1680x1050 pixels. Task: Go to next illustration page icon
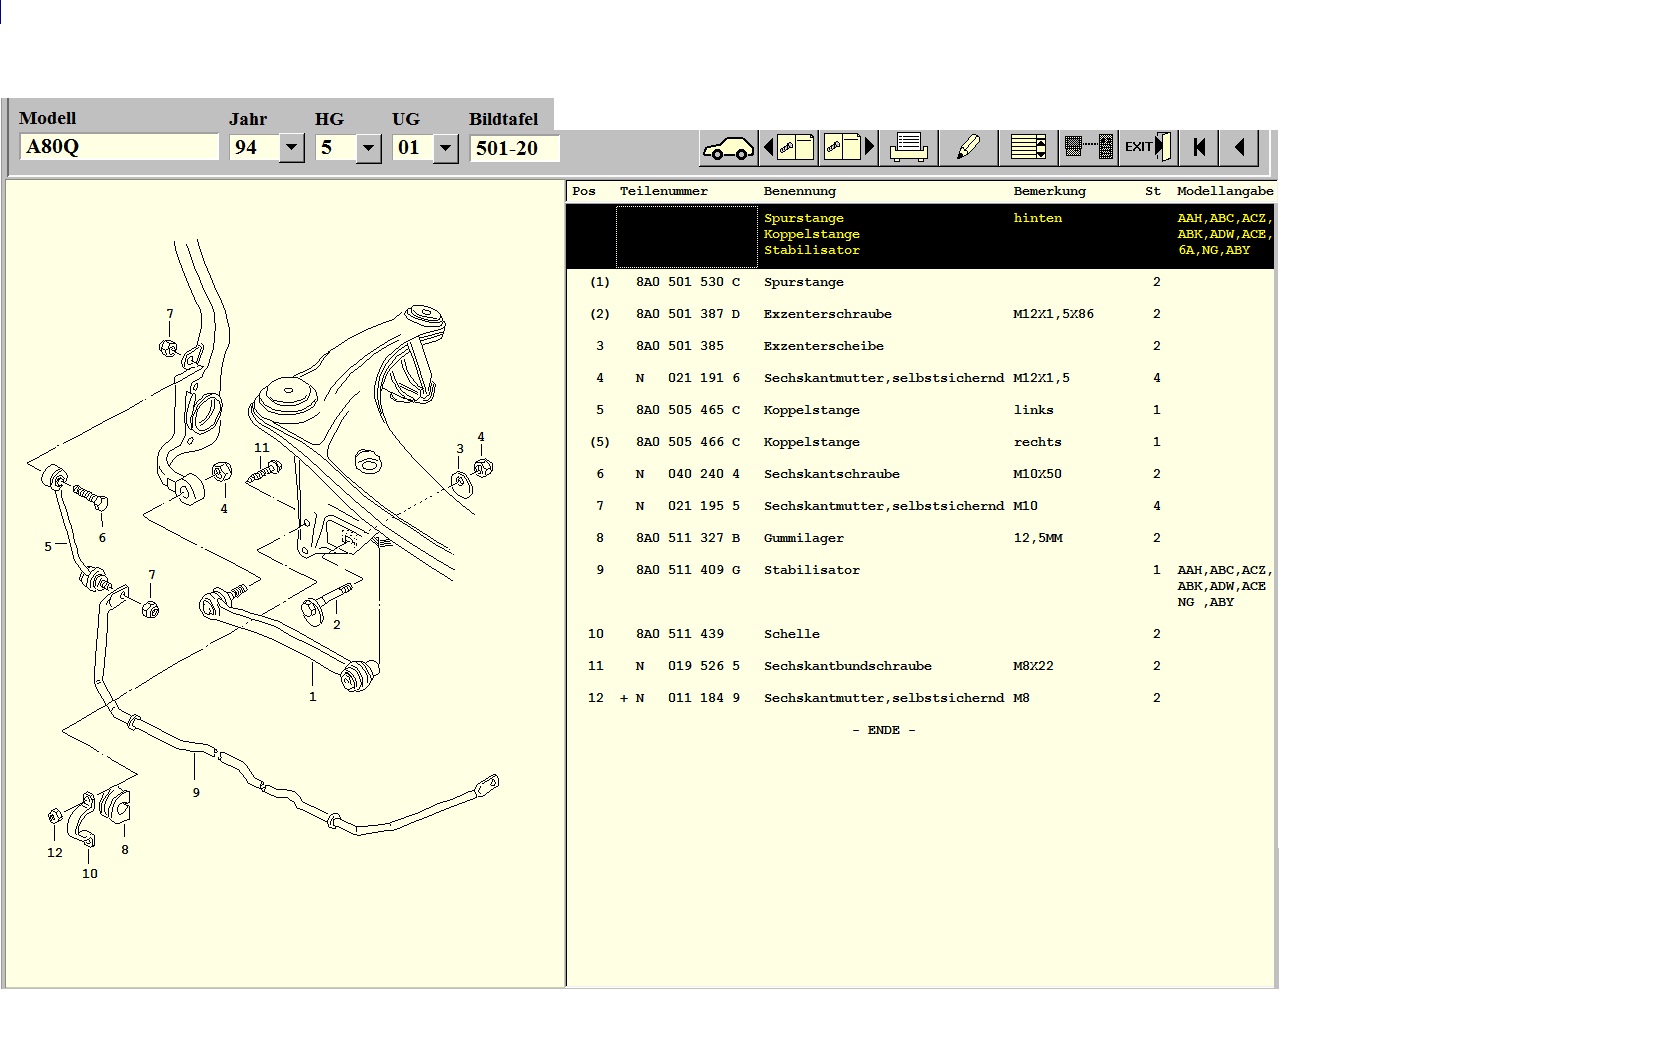click(x=849, y=148)
